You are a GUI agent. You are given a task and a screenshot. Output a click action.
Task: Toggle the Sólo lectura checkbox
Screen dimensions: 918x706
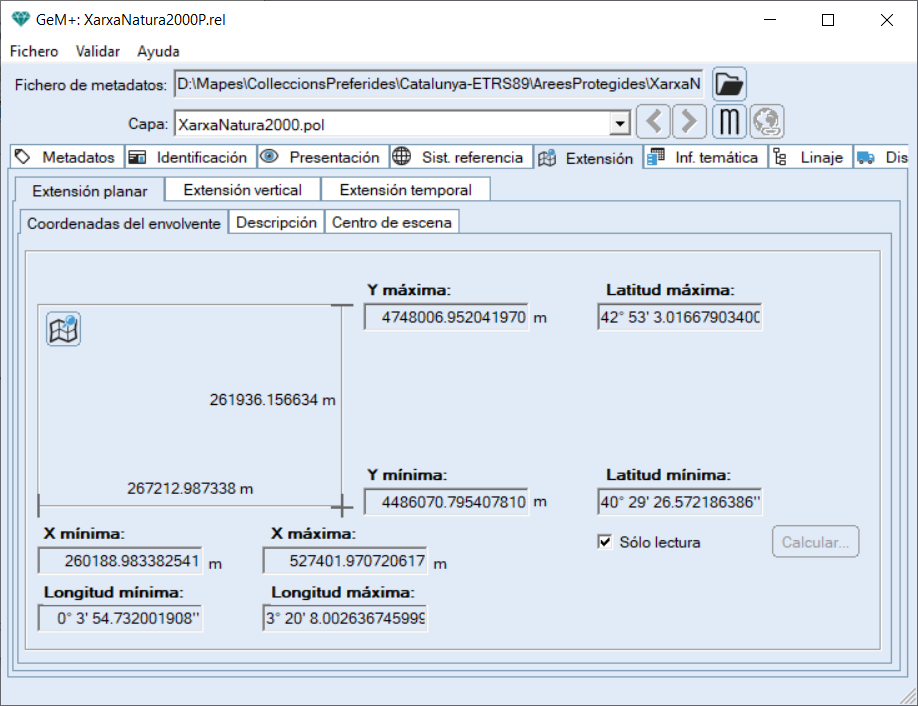coord(604,542)
